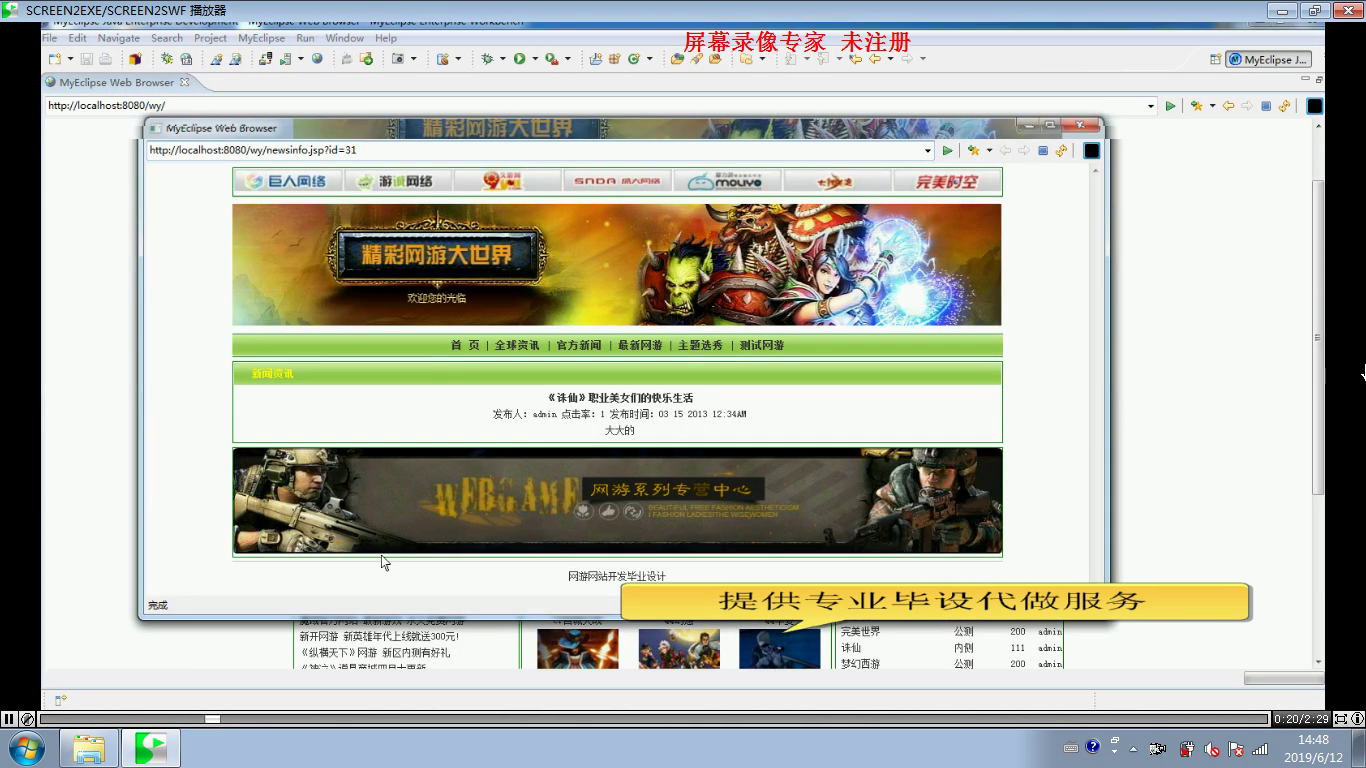This screenshot has width=1366, height=768.
Task: Click the 新开网游 新英雄年代 news link
Action: [x=379, y=636]
